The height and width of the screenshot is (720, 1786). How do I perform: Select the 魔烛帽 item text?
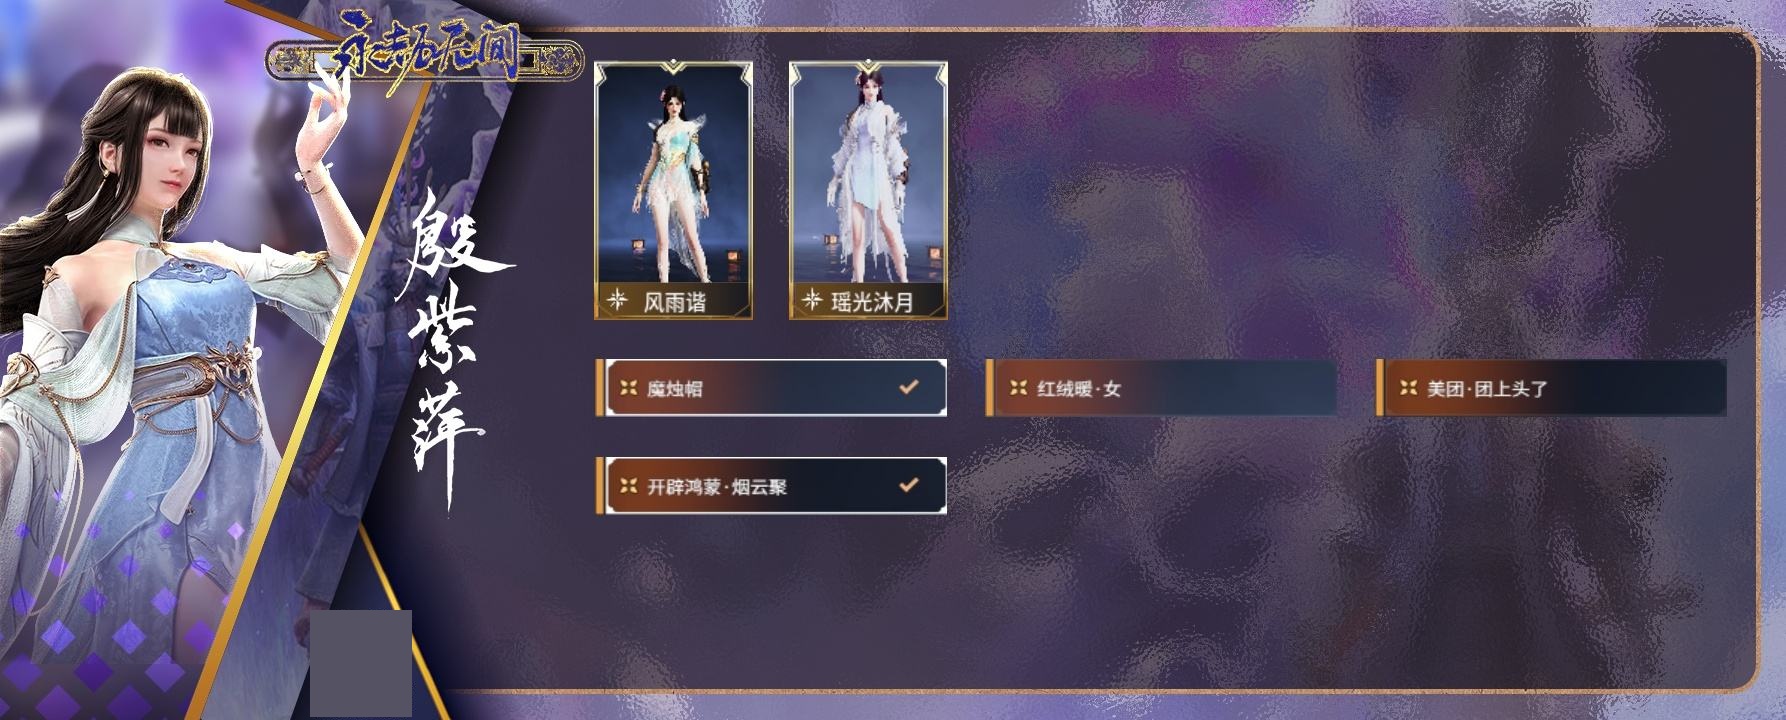[675, 389]
